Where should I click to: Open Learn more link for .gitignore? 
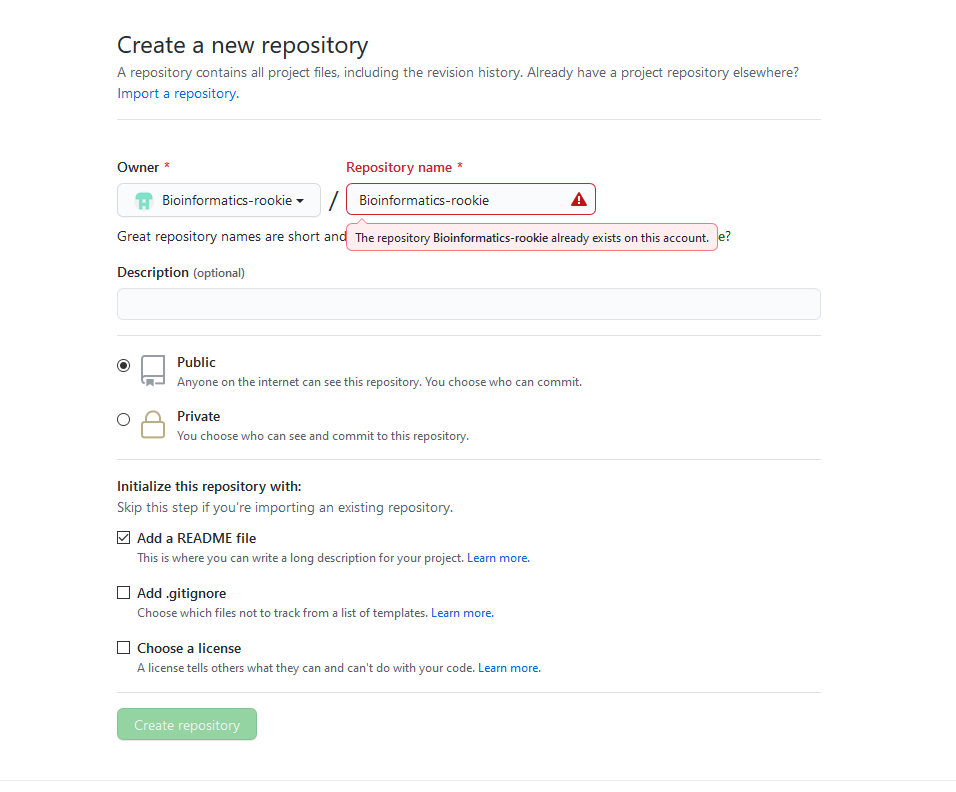(461, 613)
